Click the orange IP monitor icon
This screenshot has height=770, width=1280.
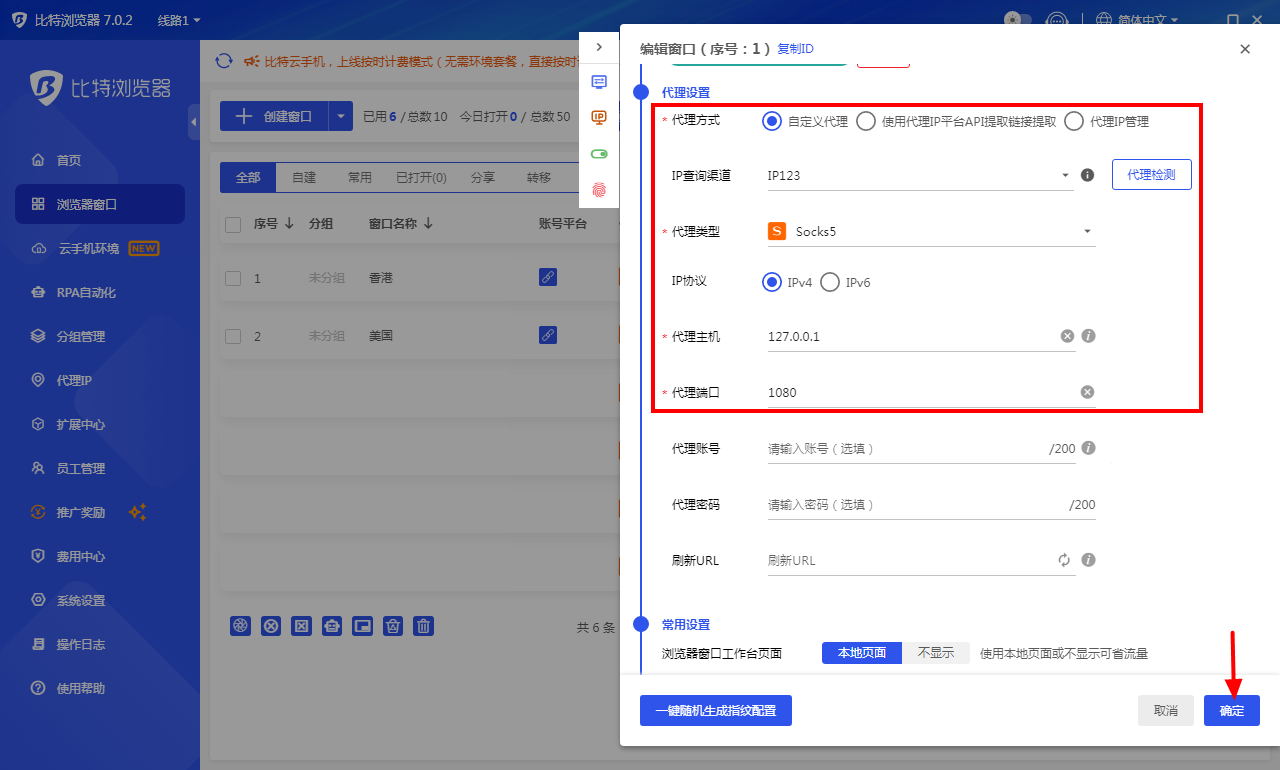[599, 118]
